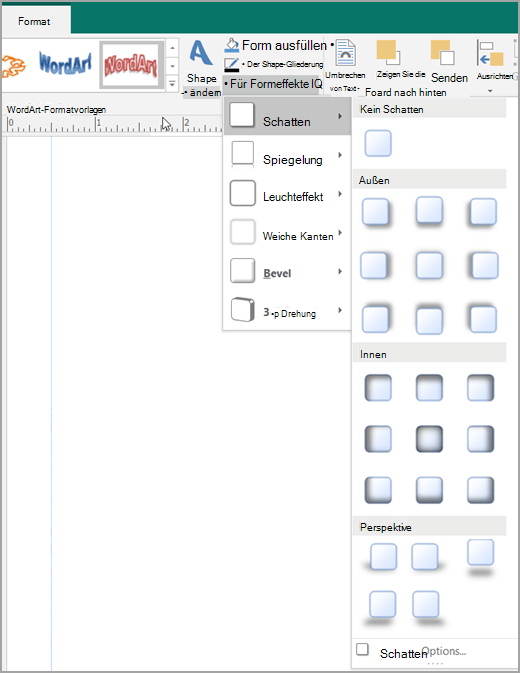Open the Für Formeffekte dropdown

[273, 84]
